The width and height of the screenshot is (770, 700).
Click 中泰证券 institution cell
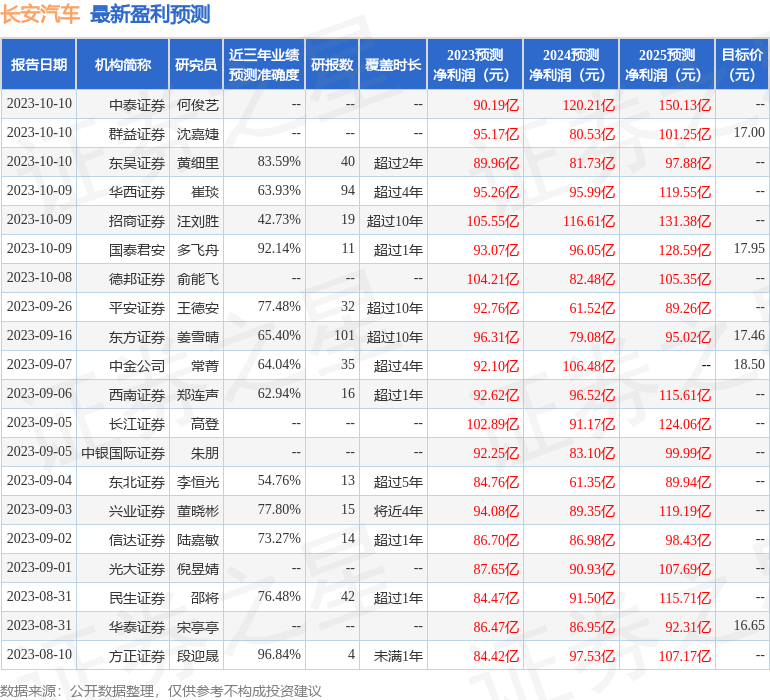point(137,105)
